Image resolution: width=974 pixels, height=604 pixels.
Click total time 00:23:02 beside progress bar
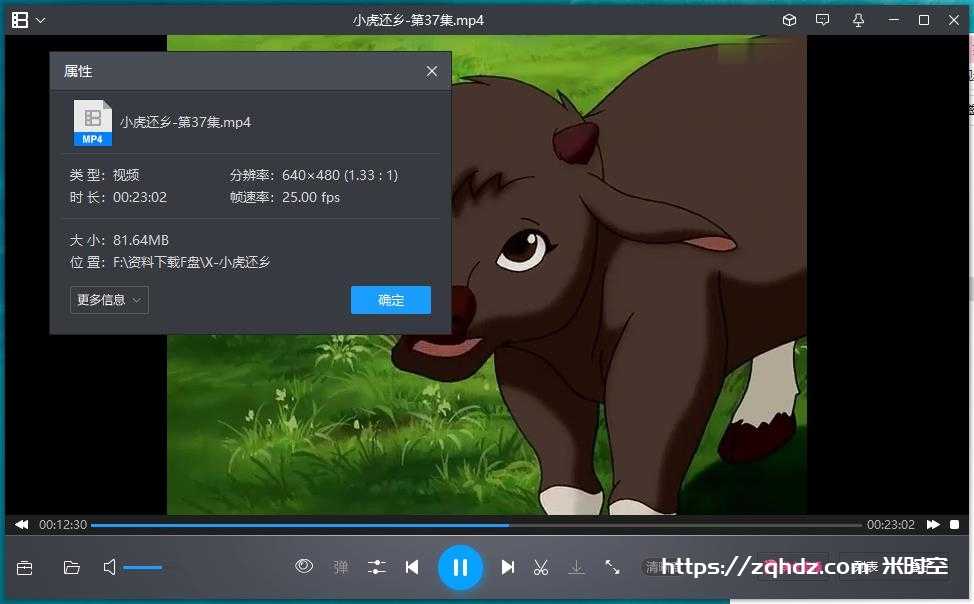tap(891, 524)
